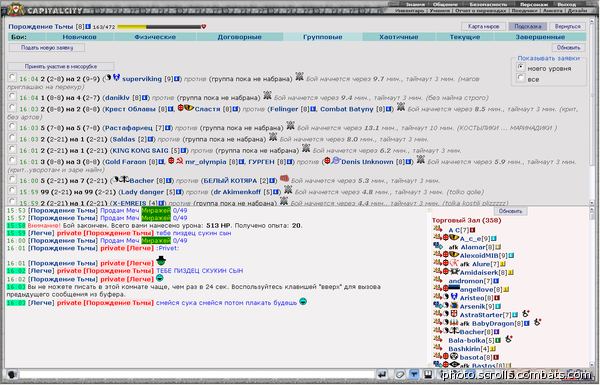This screenshot has height=385, width=600.
Task: Click the info icon next to Порождение Тьмы name
Action: click(x=88, y=26)
